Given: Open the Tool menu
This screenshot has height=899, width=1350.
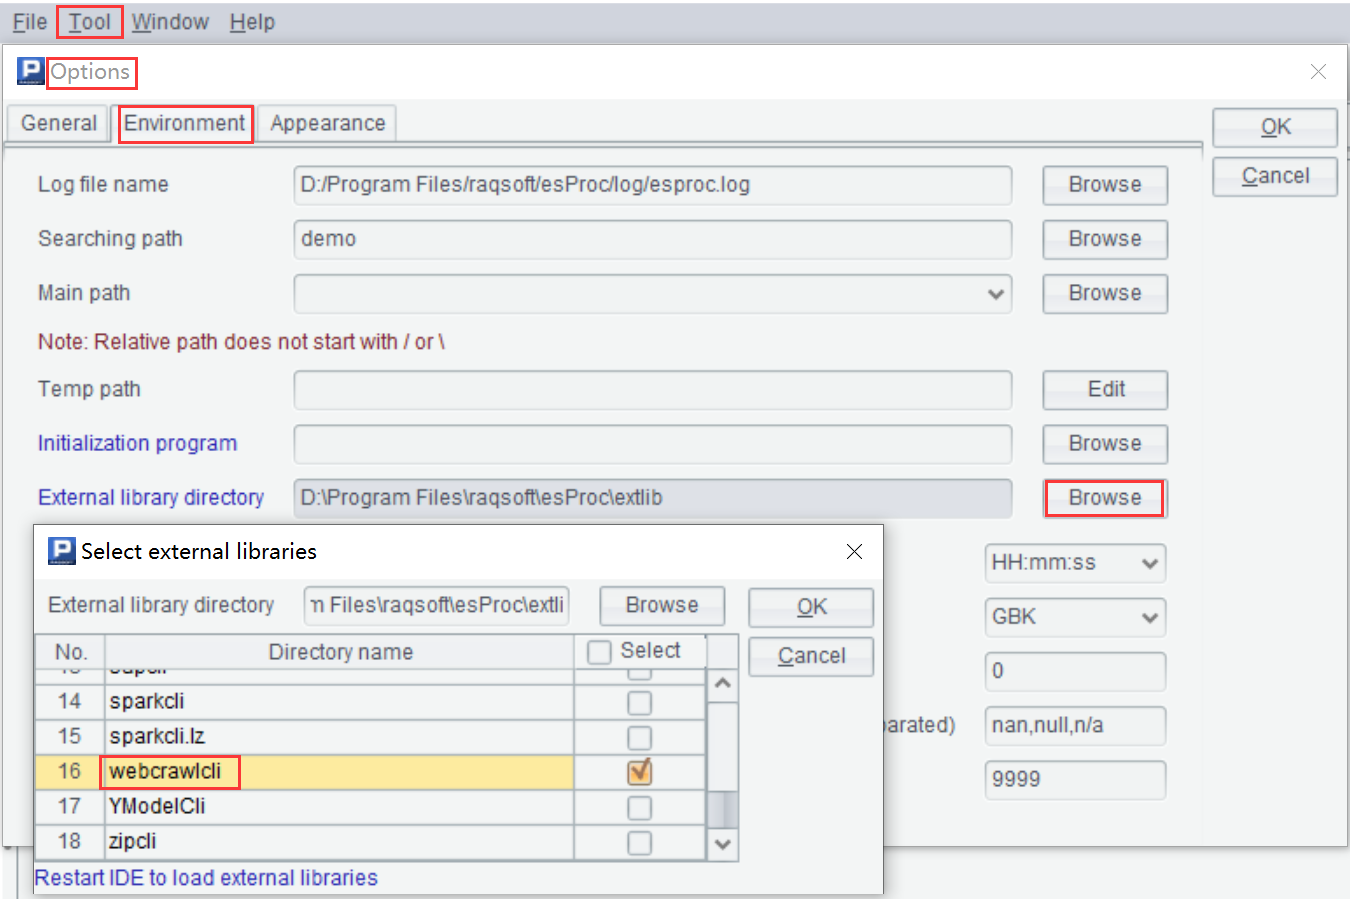Looking at the screenshot, I should (x=89, y=22).
